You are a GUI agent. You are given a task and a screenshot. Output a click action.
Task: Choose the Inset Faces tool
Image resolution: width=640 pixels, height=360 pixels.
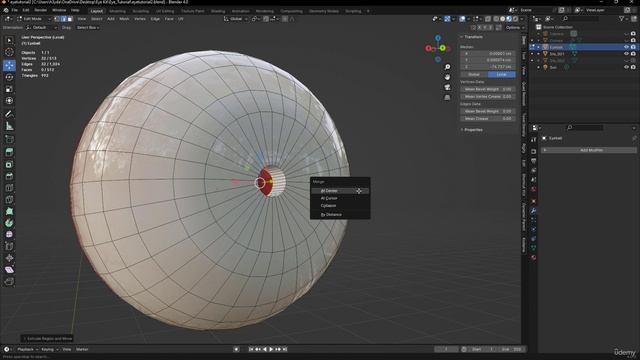pos(9,164)
